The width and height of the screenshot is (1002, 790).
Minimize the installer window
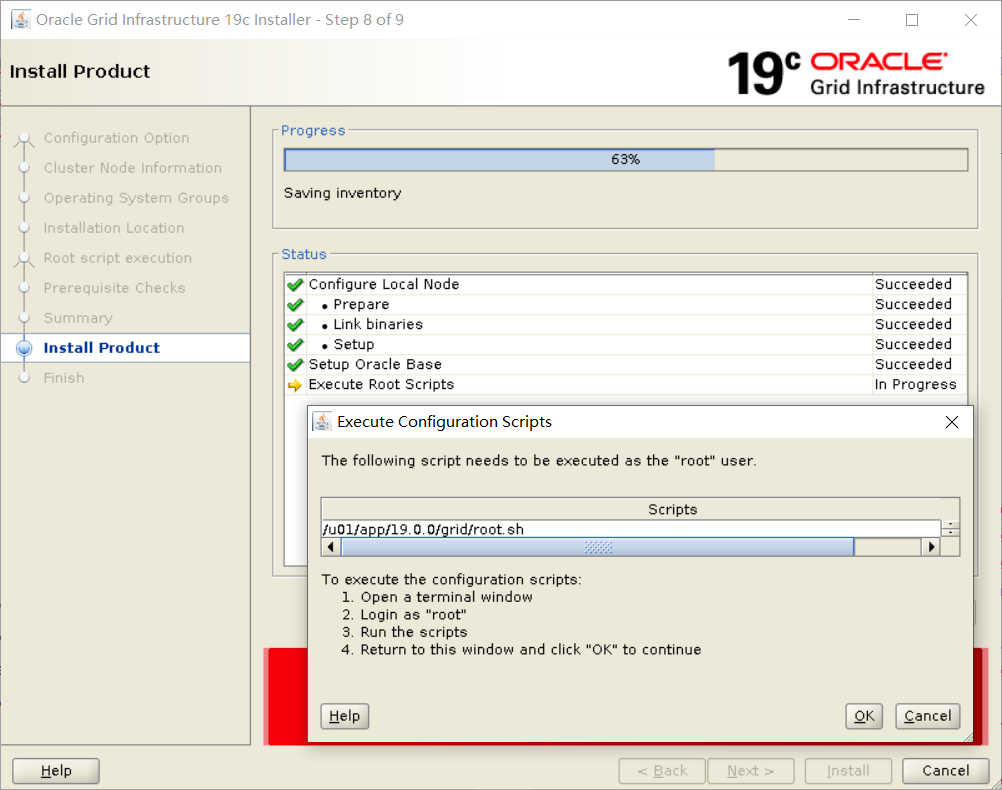pos(854,20)
